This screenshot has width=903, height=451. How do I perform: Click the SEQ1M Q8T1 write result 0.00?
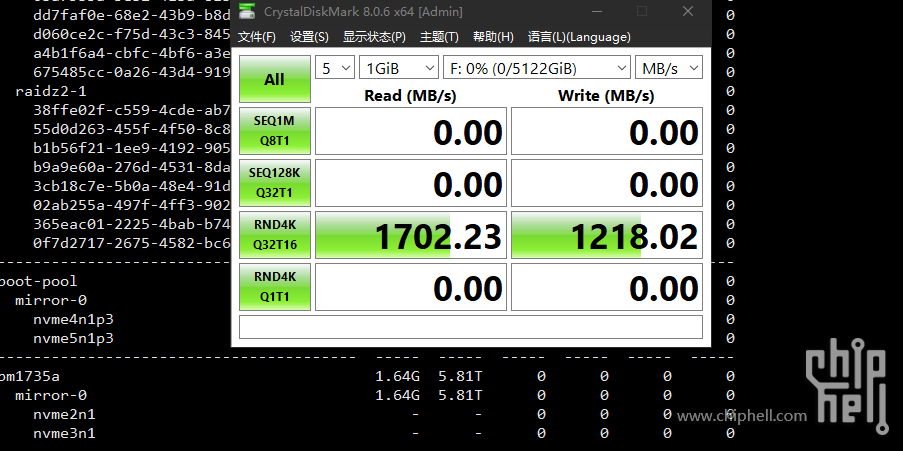[x=607, y=131]
